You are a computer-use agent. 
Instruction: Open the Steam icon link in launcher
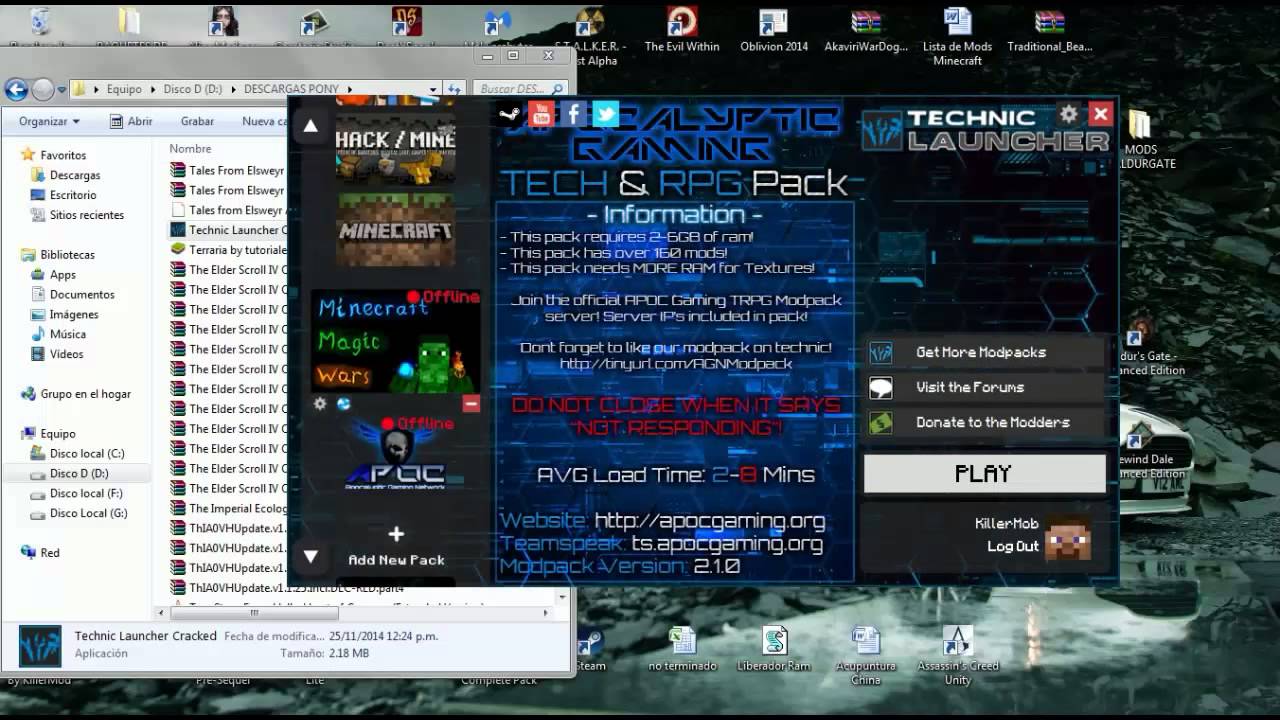click(509, 114)
